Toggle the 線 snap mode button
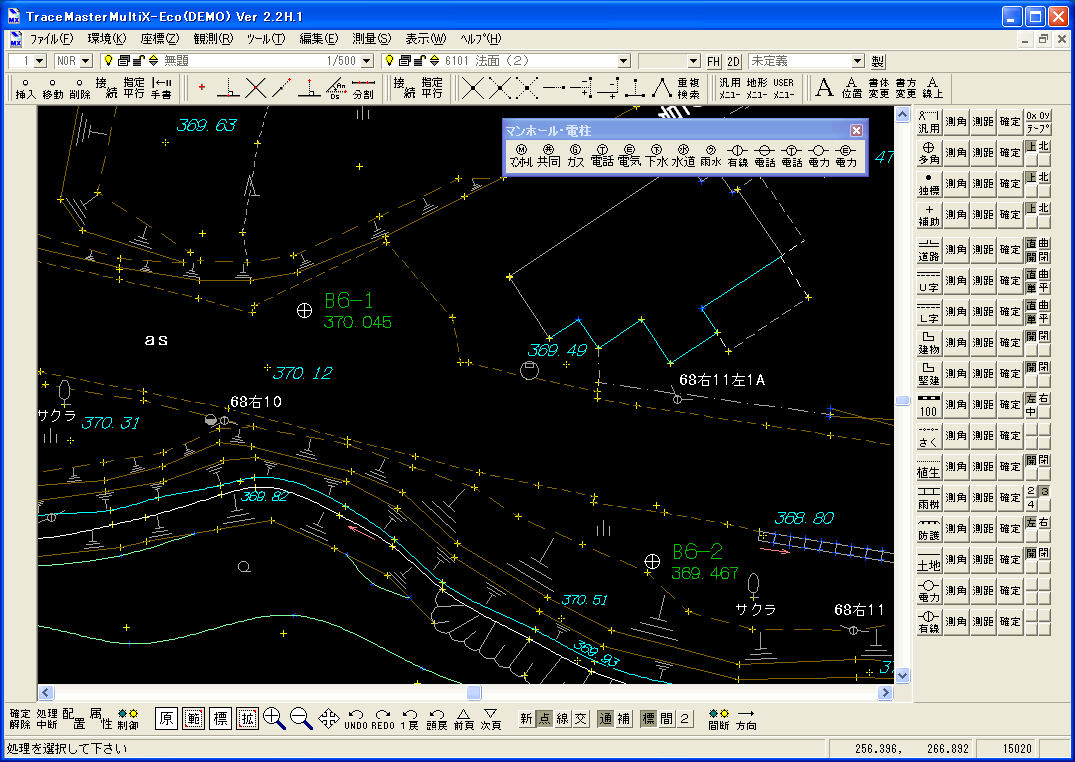The image size is (1075, 762). tap(563, 719)
